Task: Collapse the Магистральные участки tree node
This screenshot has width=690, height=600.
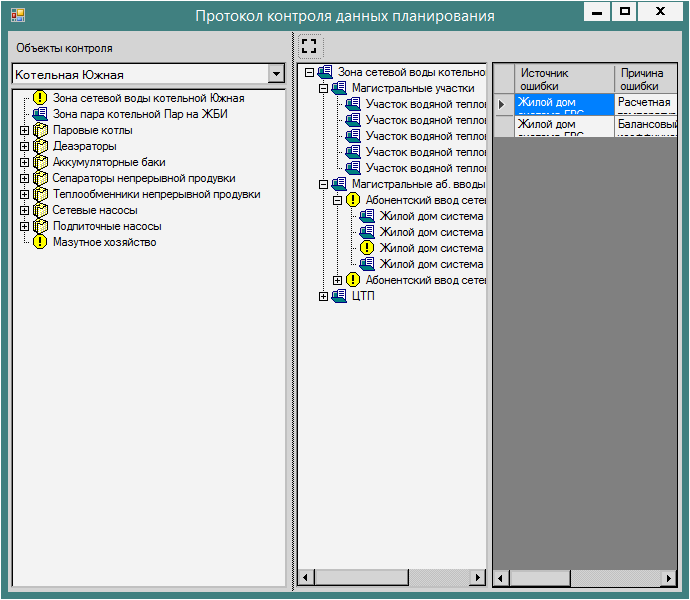Action: (x=324, y=88)
